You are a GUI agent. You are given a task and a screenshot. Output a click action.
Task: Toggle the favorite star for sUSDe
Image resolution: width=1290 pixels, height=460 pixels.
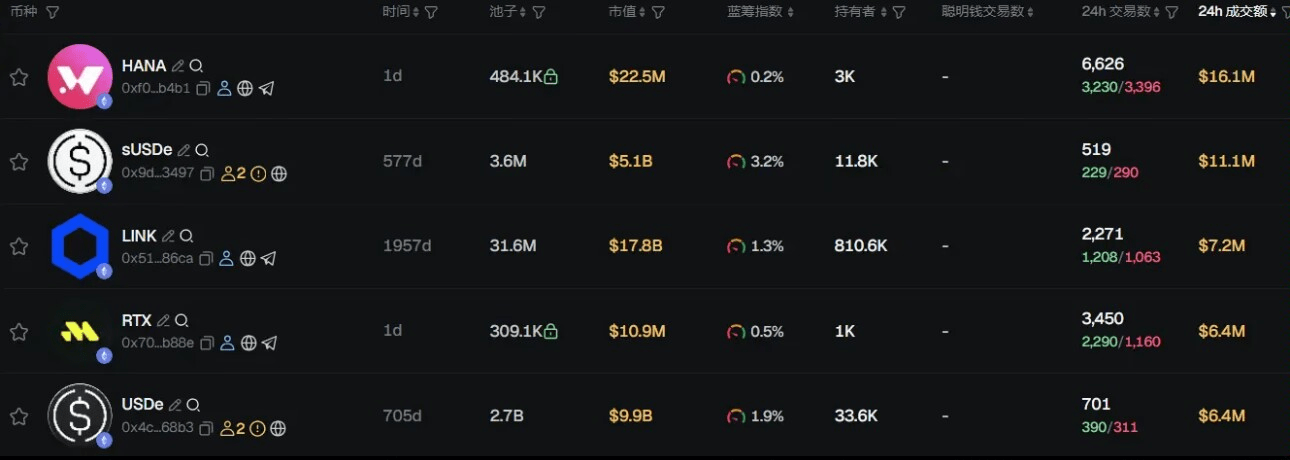(19, 162)
